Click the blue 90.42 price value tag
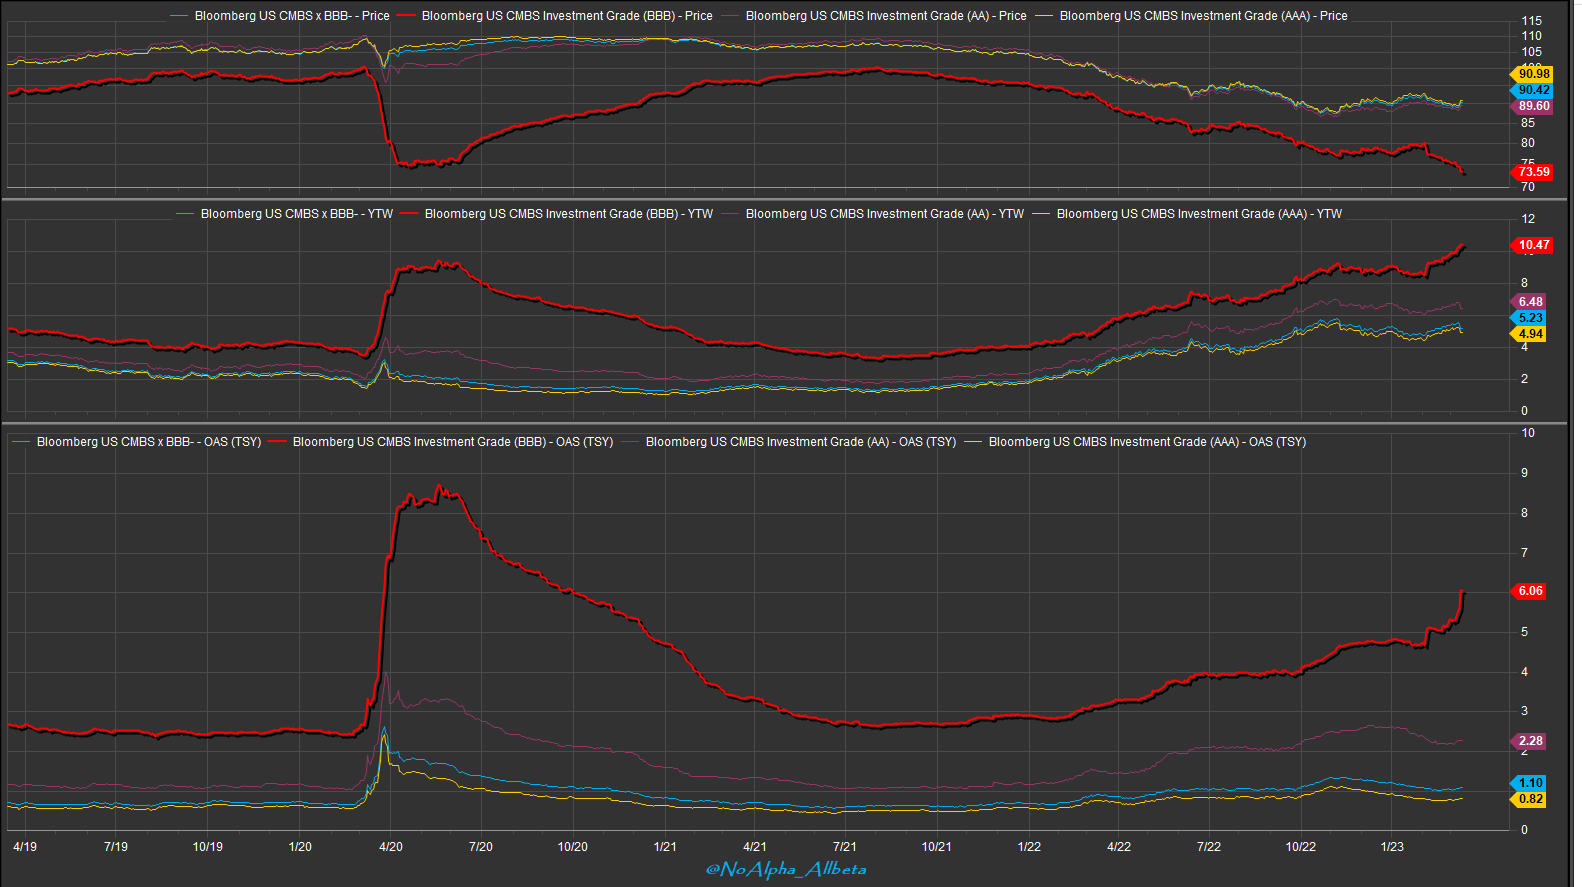Image resolution: width=1582 pixels, height=887 pixels. point(1532,90)
